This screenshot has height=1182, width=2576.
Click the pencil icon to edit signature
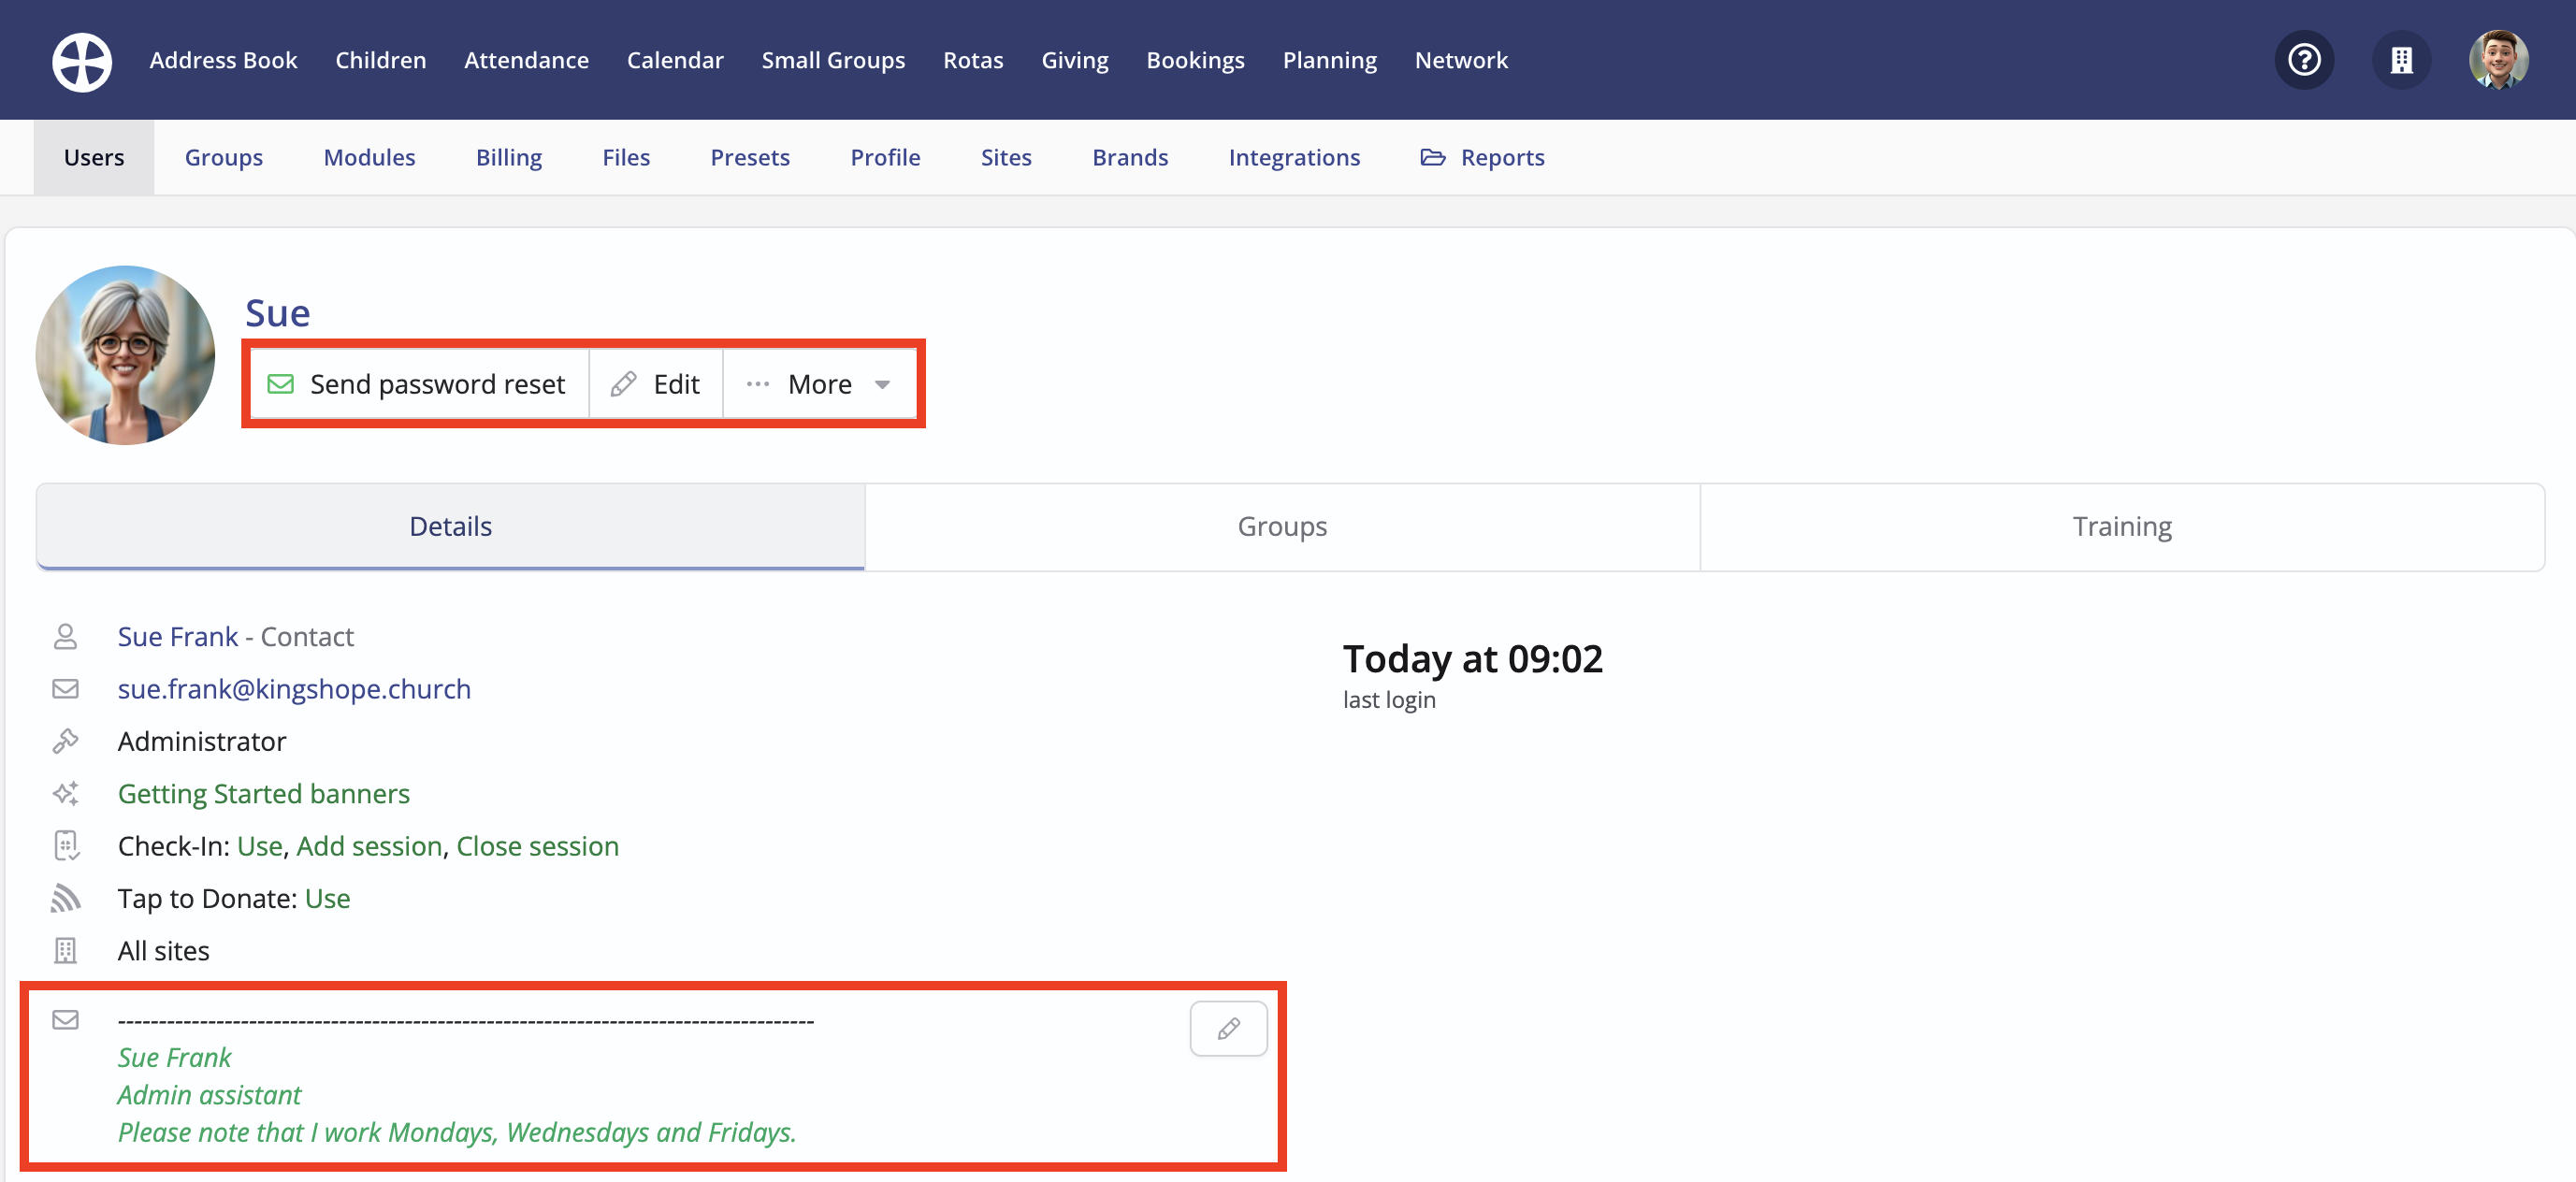tap(1228, 1028)
